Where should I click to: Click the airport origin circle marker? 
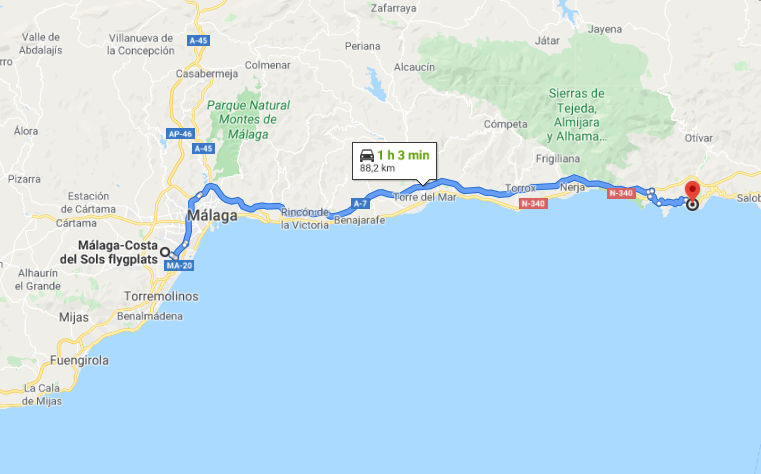[165, 252]
